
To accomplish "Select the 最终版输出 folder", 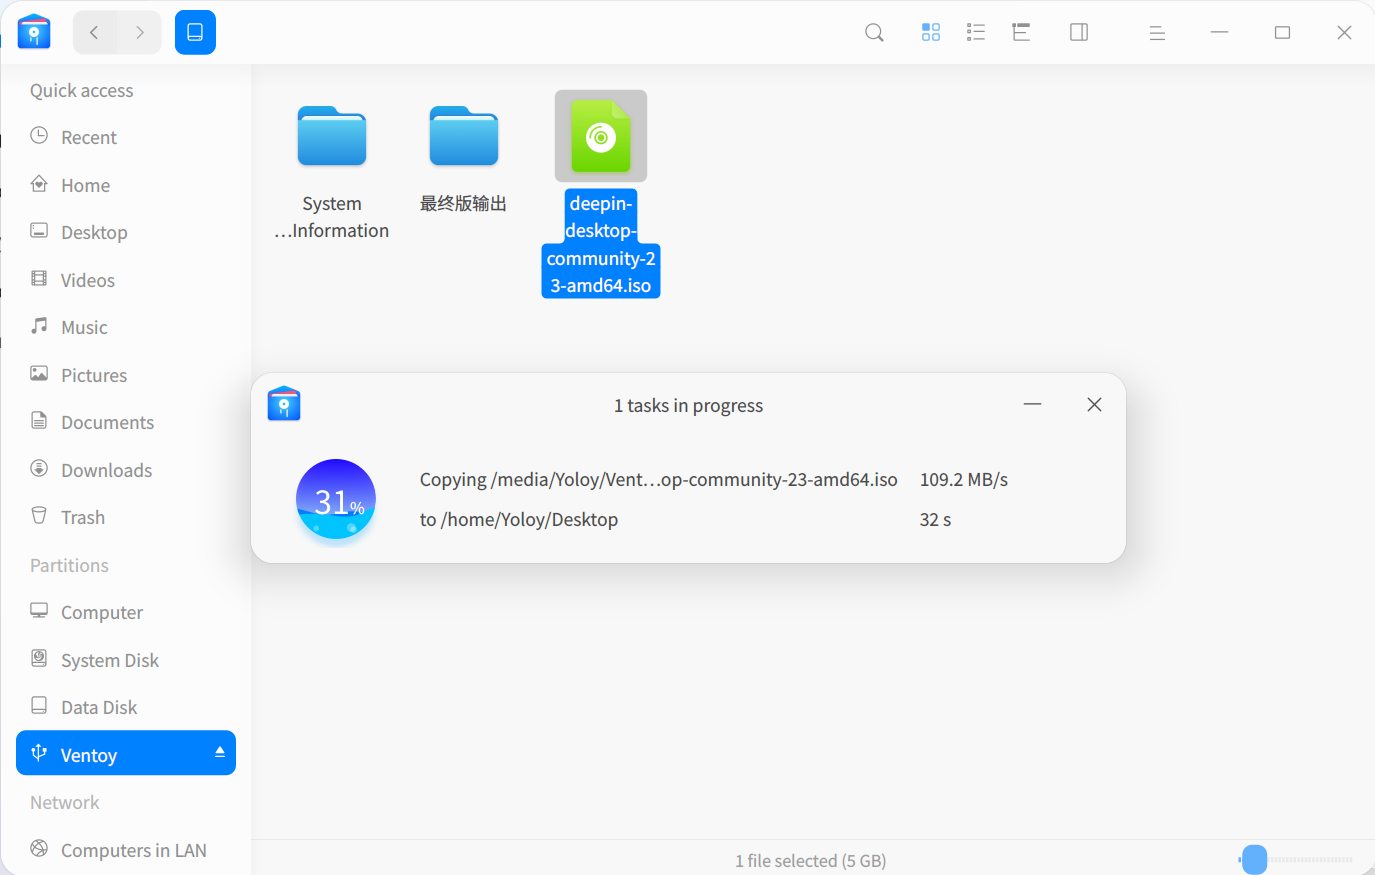I will coord(463,160).
